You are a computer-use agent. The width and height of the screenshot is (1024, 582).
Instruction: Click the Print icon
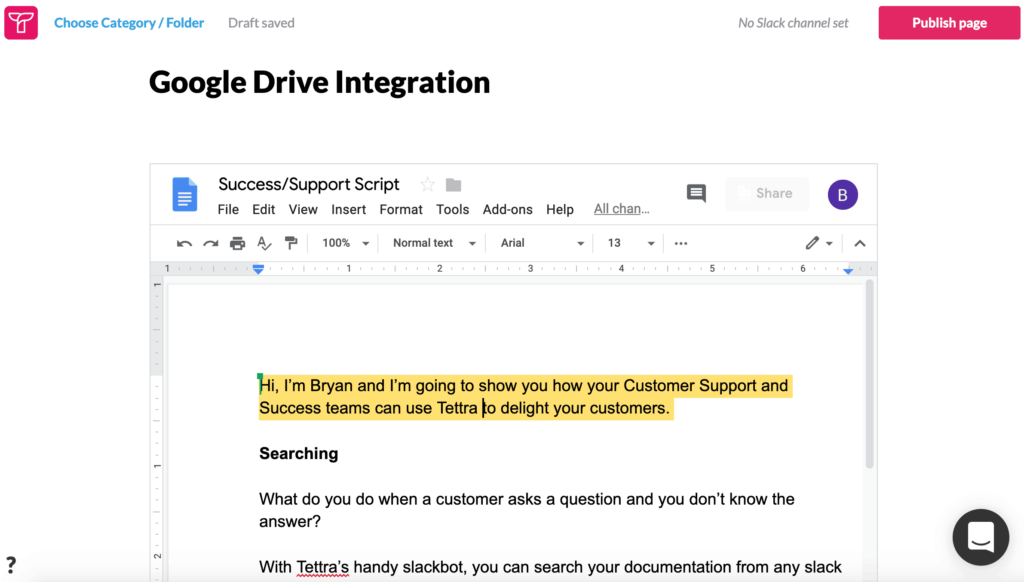click(x=237, y=244)
